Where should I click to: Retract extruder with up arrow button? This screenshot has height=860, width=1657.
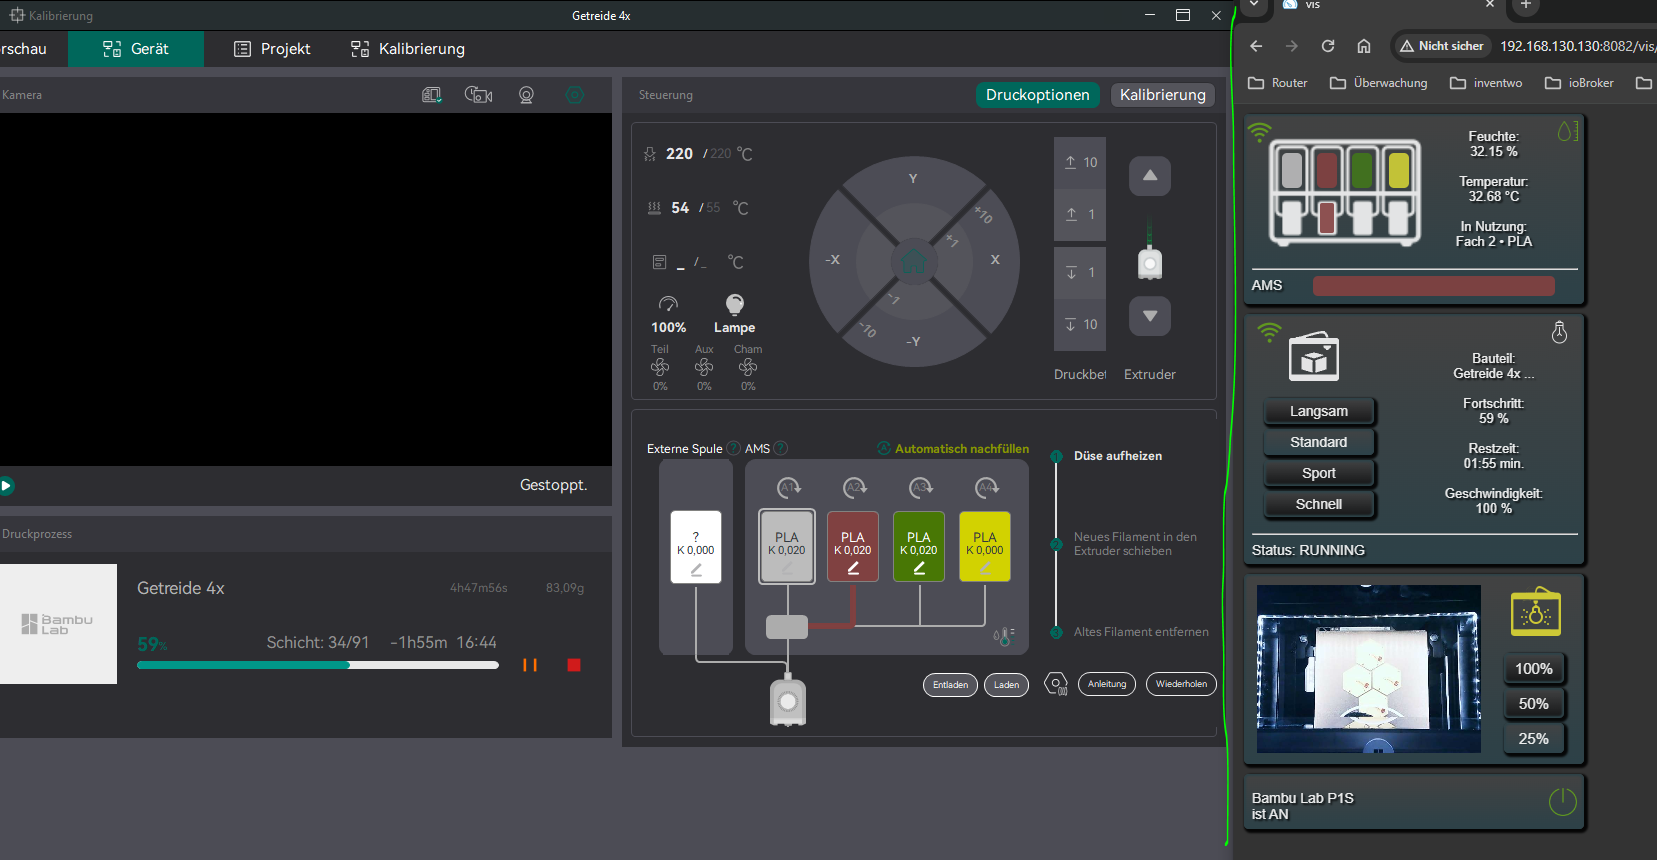pos(1150,176)
